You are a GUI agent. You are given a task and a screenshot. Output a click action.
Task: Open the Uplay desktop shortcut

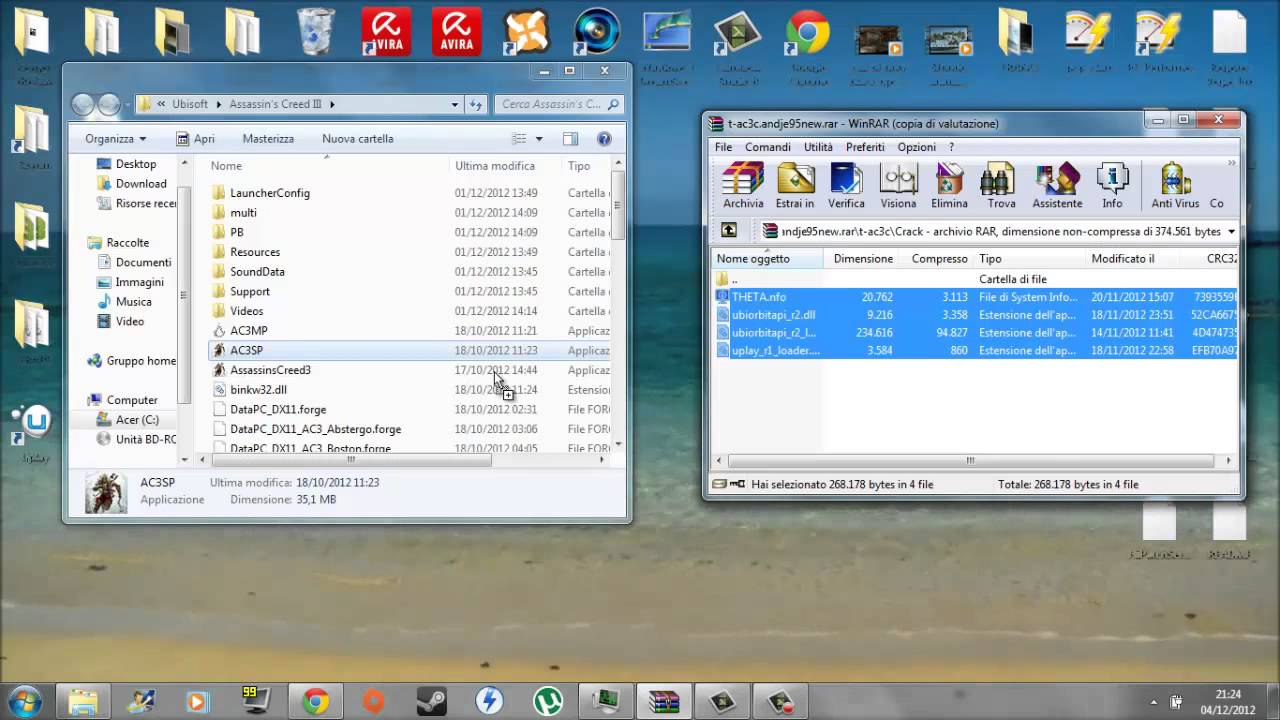[35, 425]
